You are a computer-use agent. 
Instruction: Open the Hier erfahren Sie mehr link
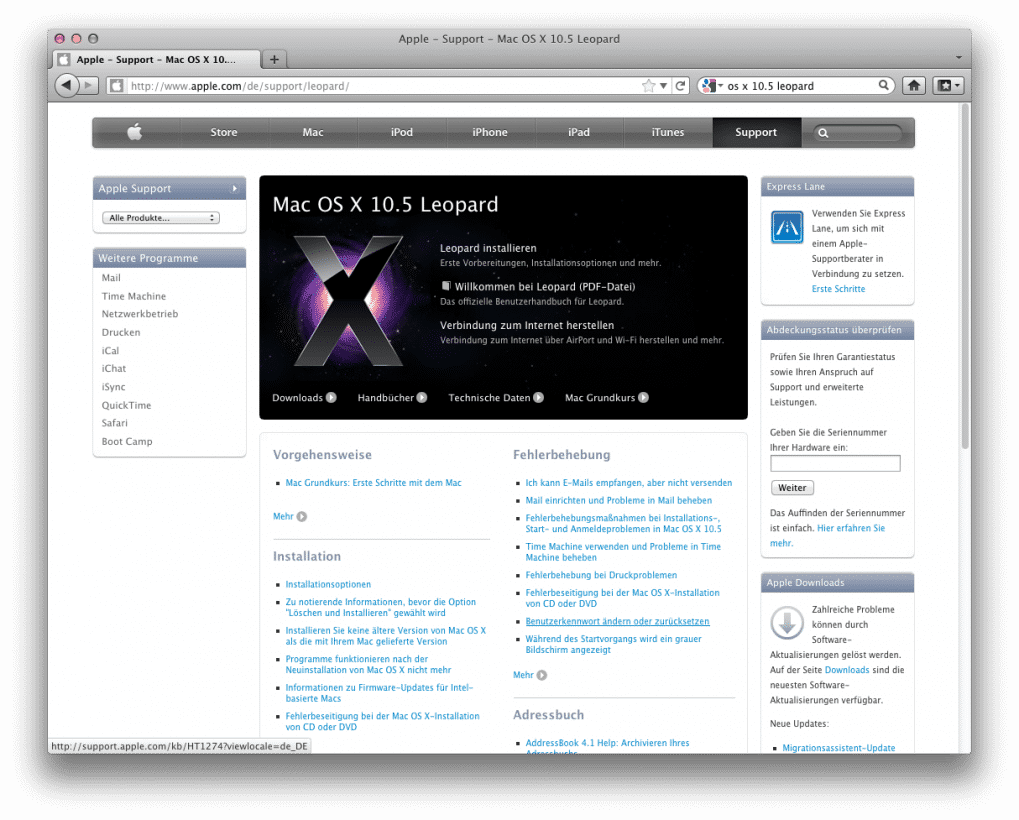pos(851,528)
